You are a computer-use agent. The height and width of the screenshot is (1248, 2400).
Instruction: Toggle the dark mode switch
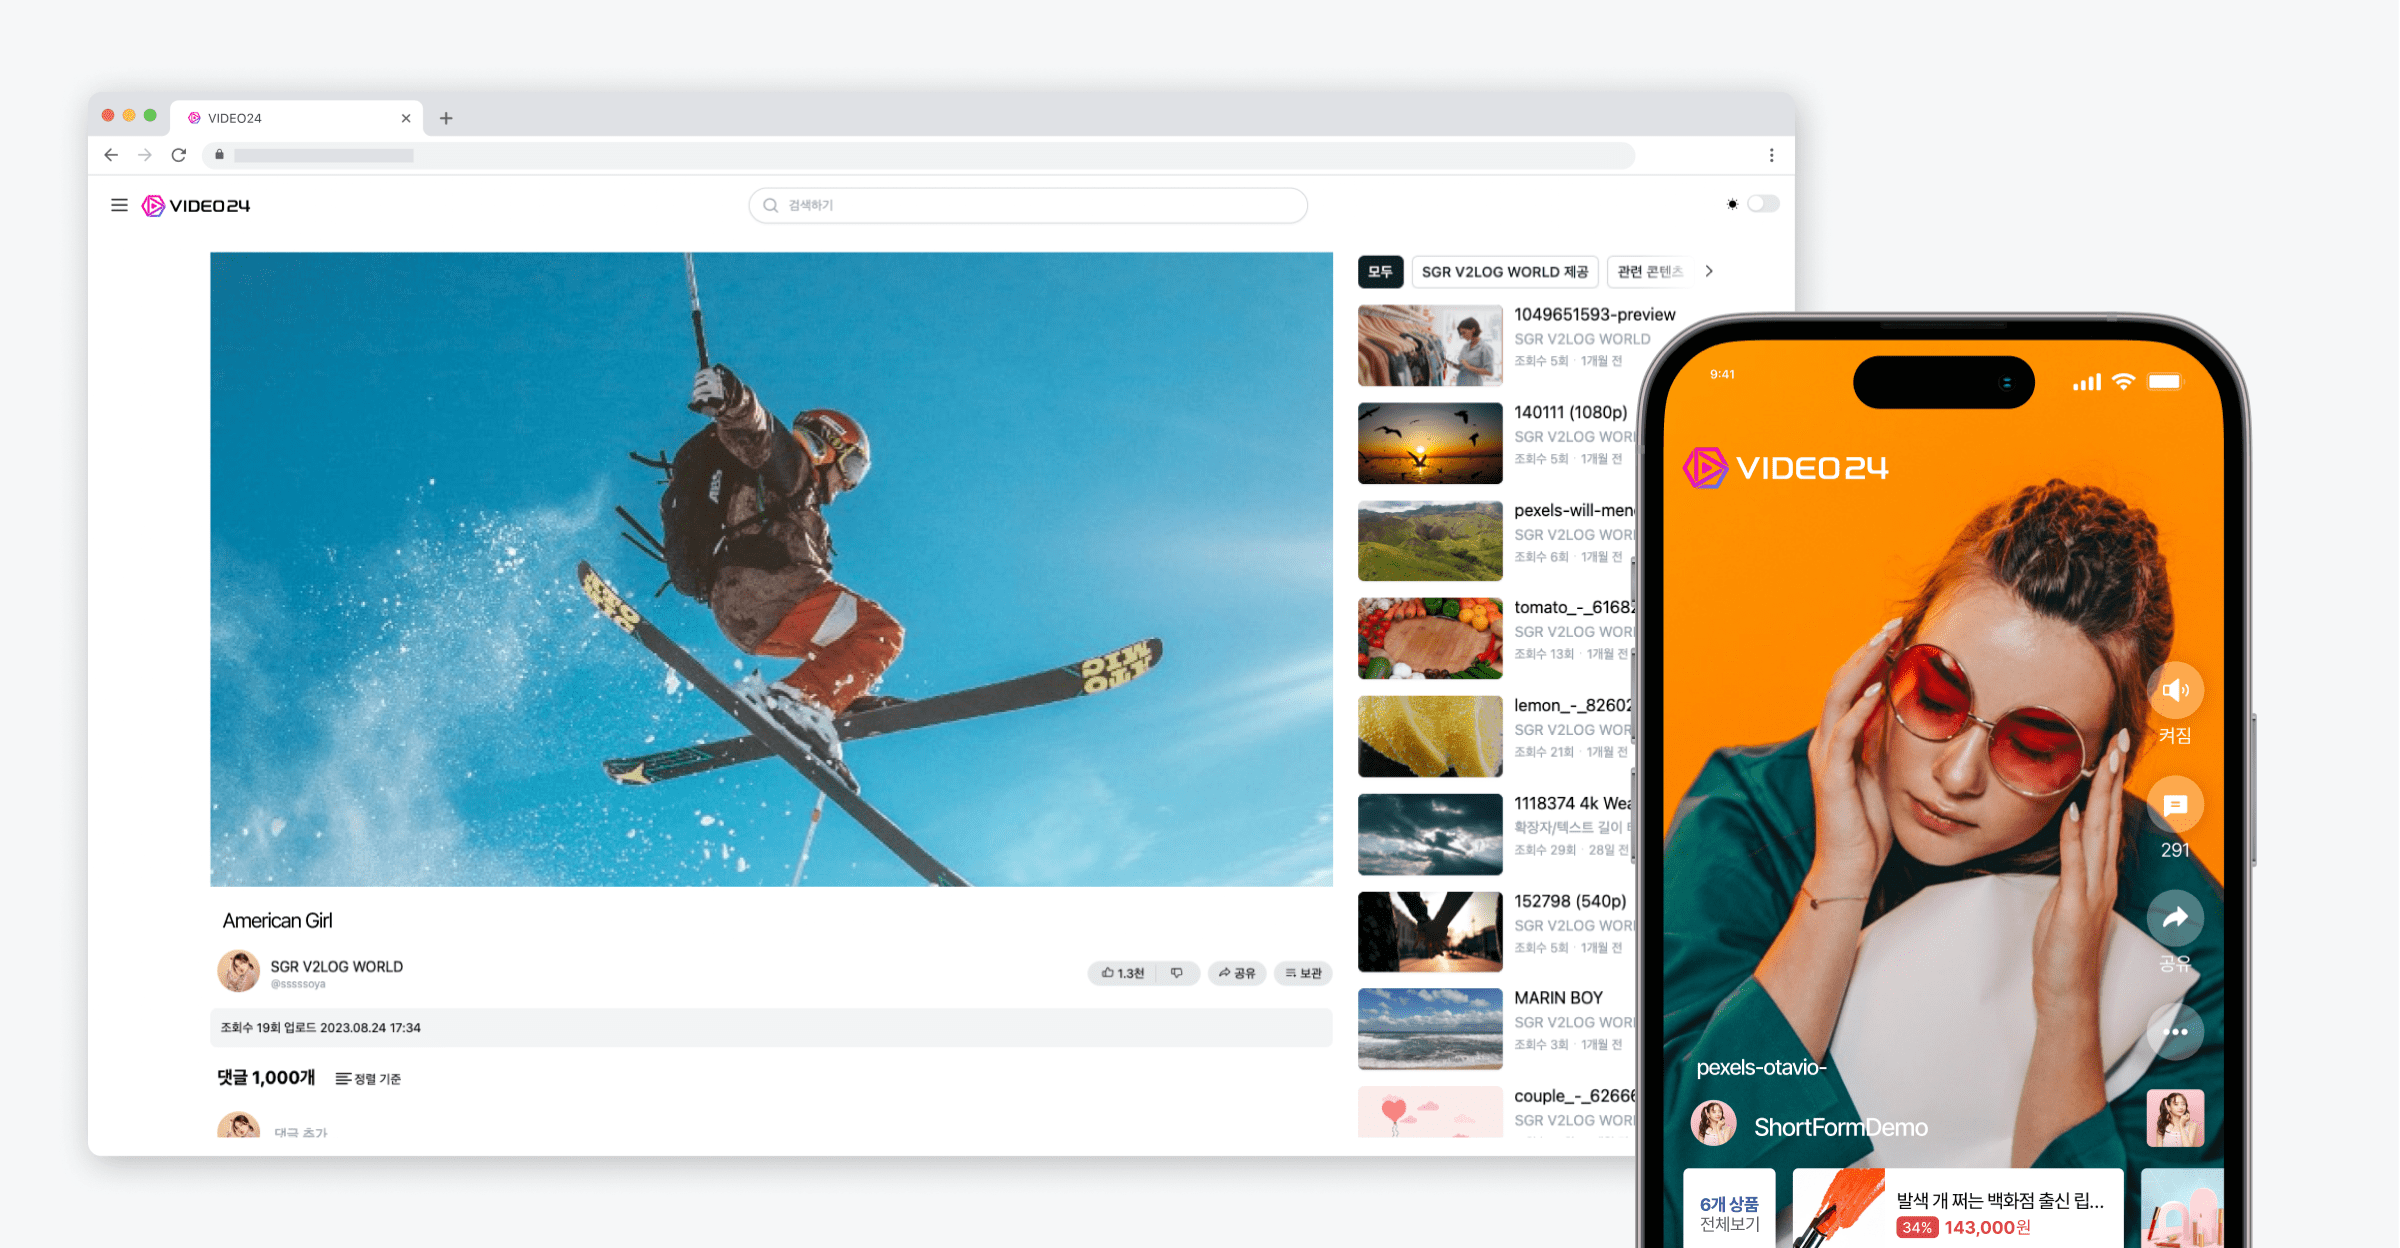click(x=1762, y=204)
